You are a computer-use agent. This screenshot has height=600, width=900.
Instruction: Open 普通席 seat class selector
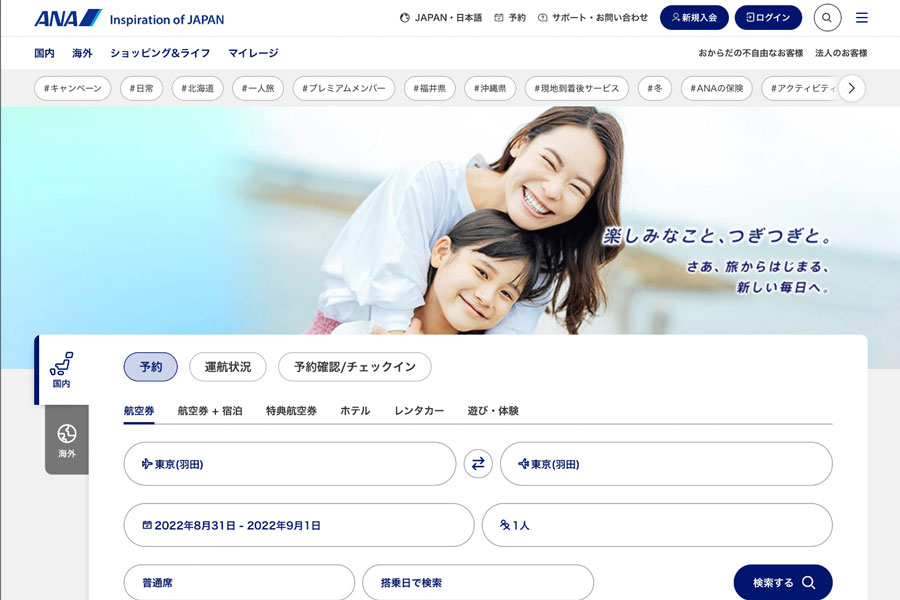click(239, 582)
